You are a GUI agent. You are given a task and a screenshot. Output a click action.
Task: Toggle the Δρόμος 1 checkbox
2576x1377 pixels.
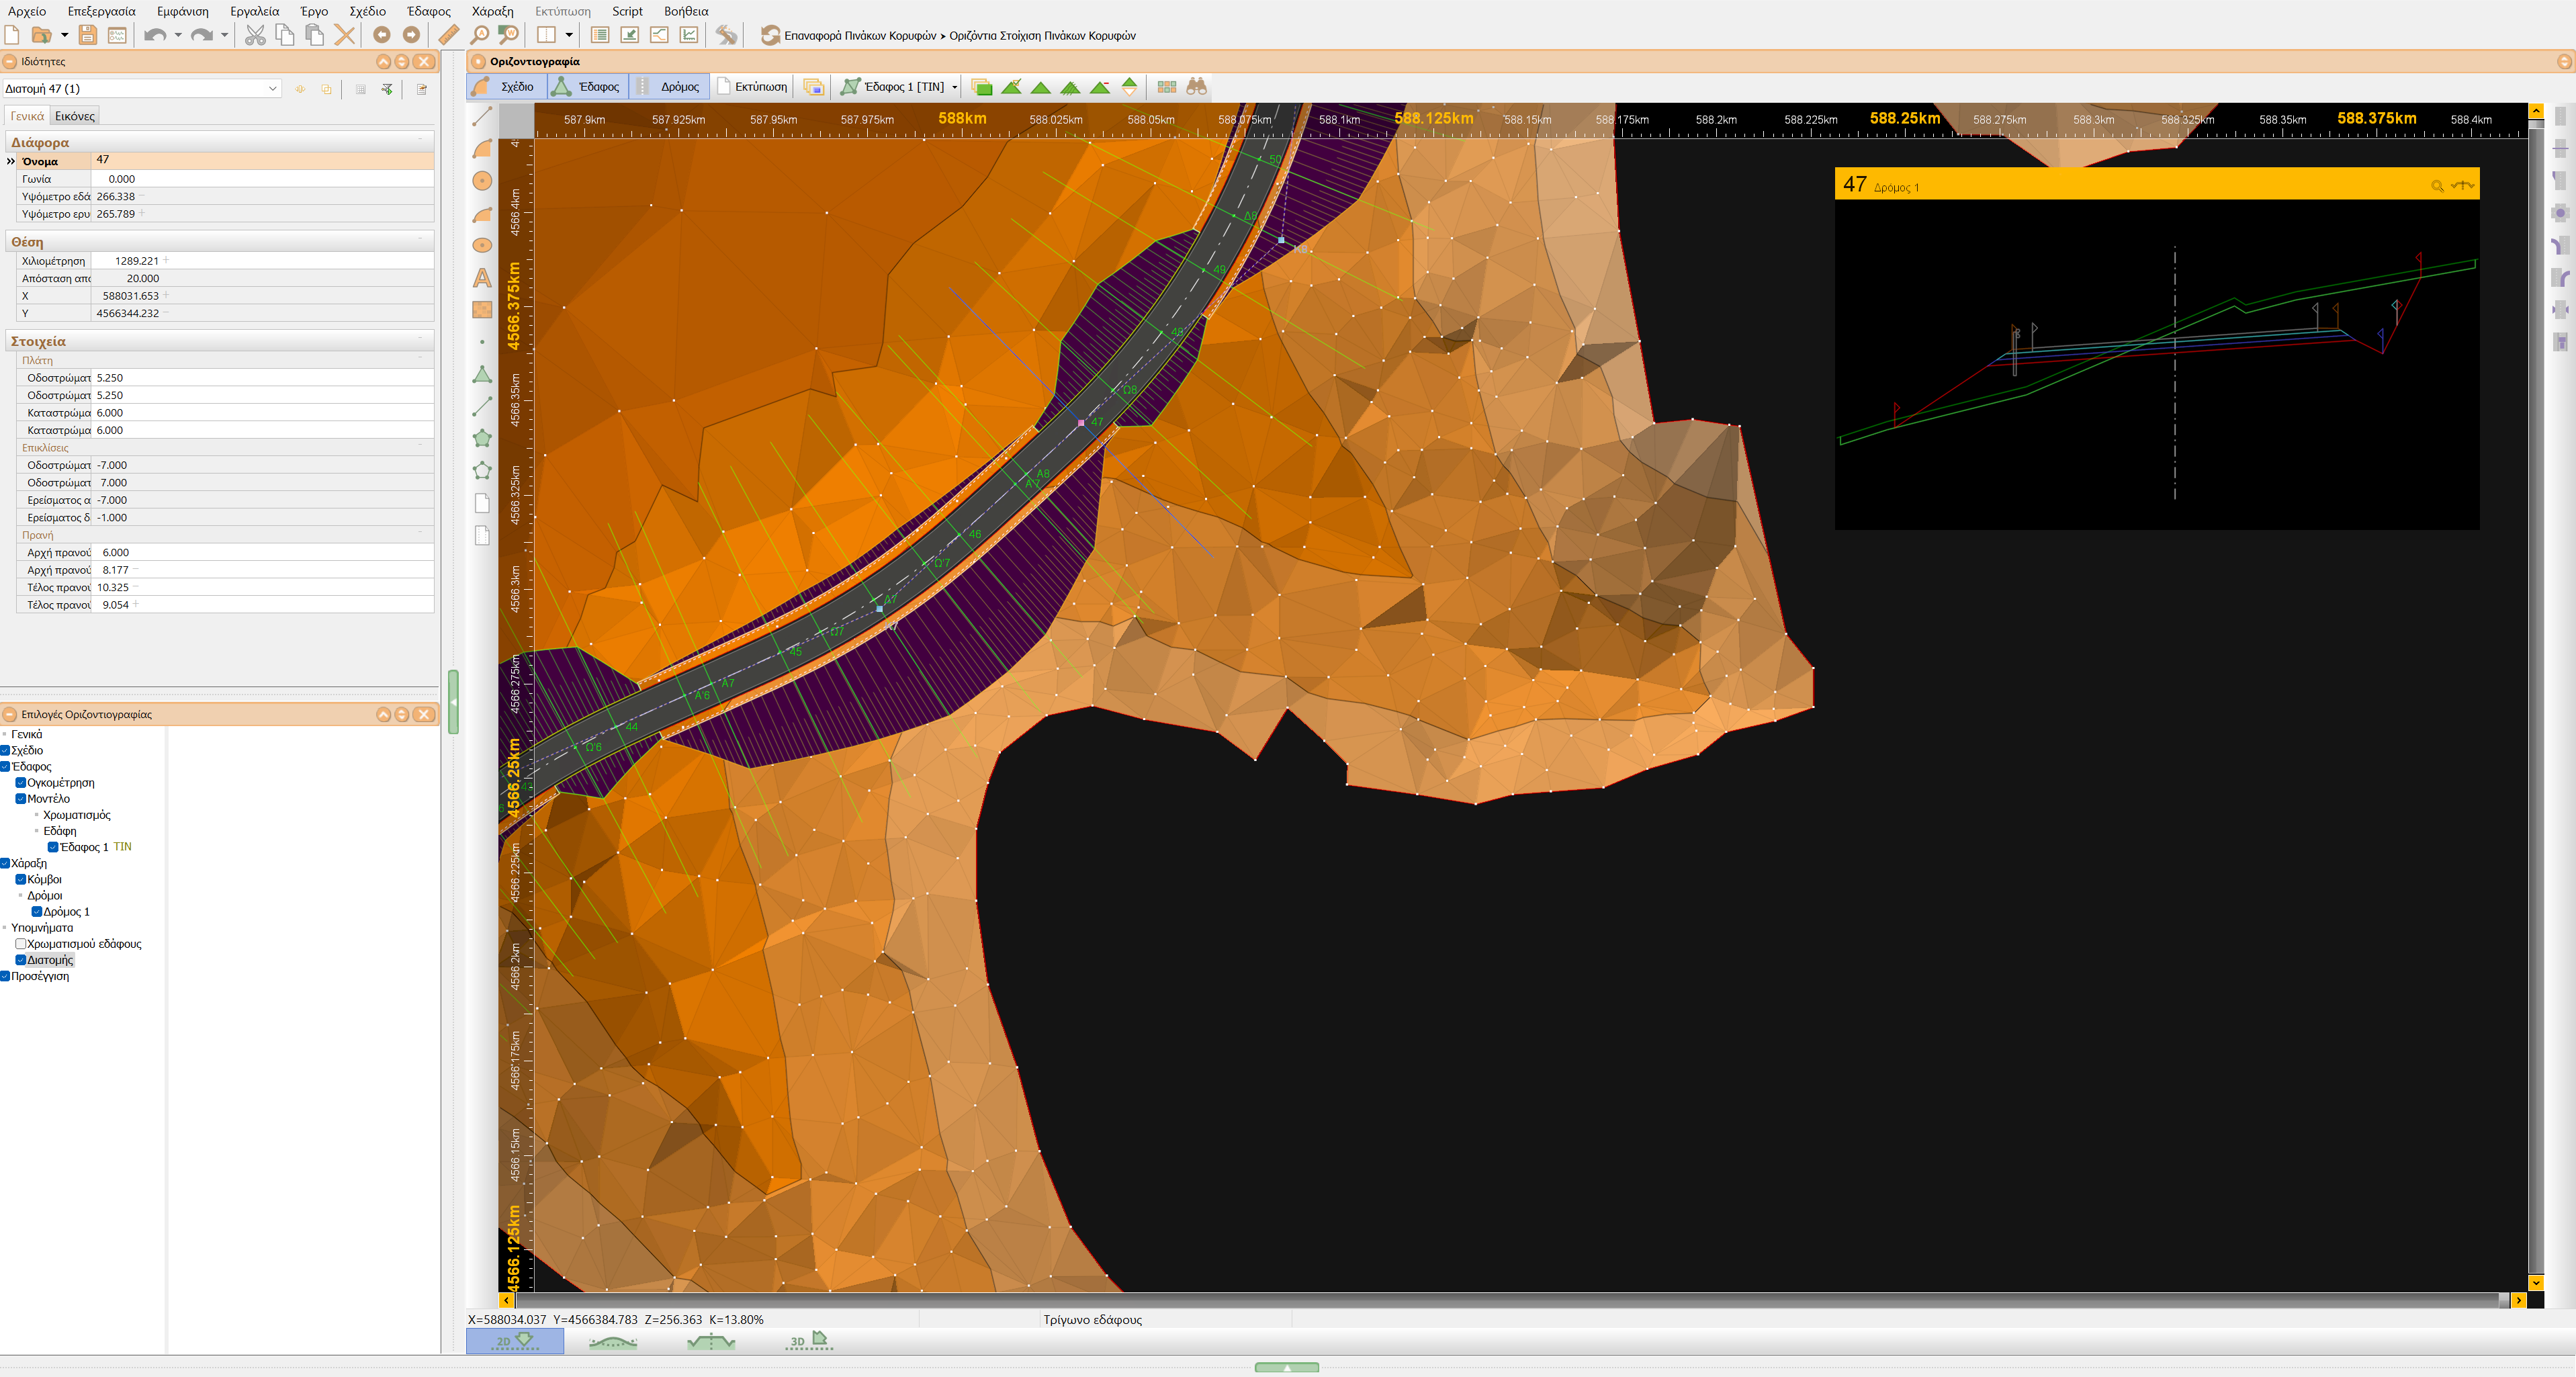[x=37, y=912]
